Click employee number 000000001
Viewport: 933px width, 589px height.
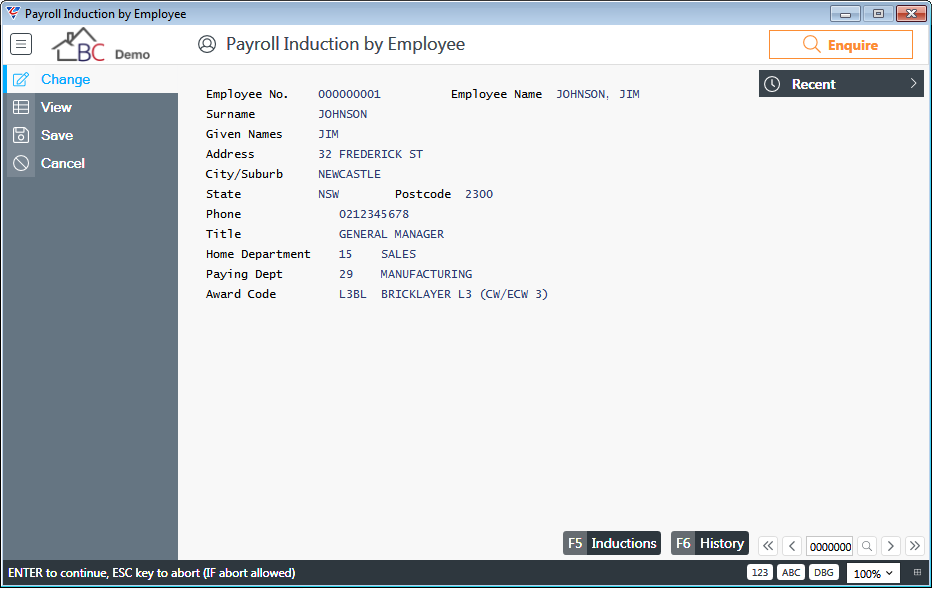tap(349, 94)
